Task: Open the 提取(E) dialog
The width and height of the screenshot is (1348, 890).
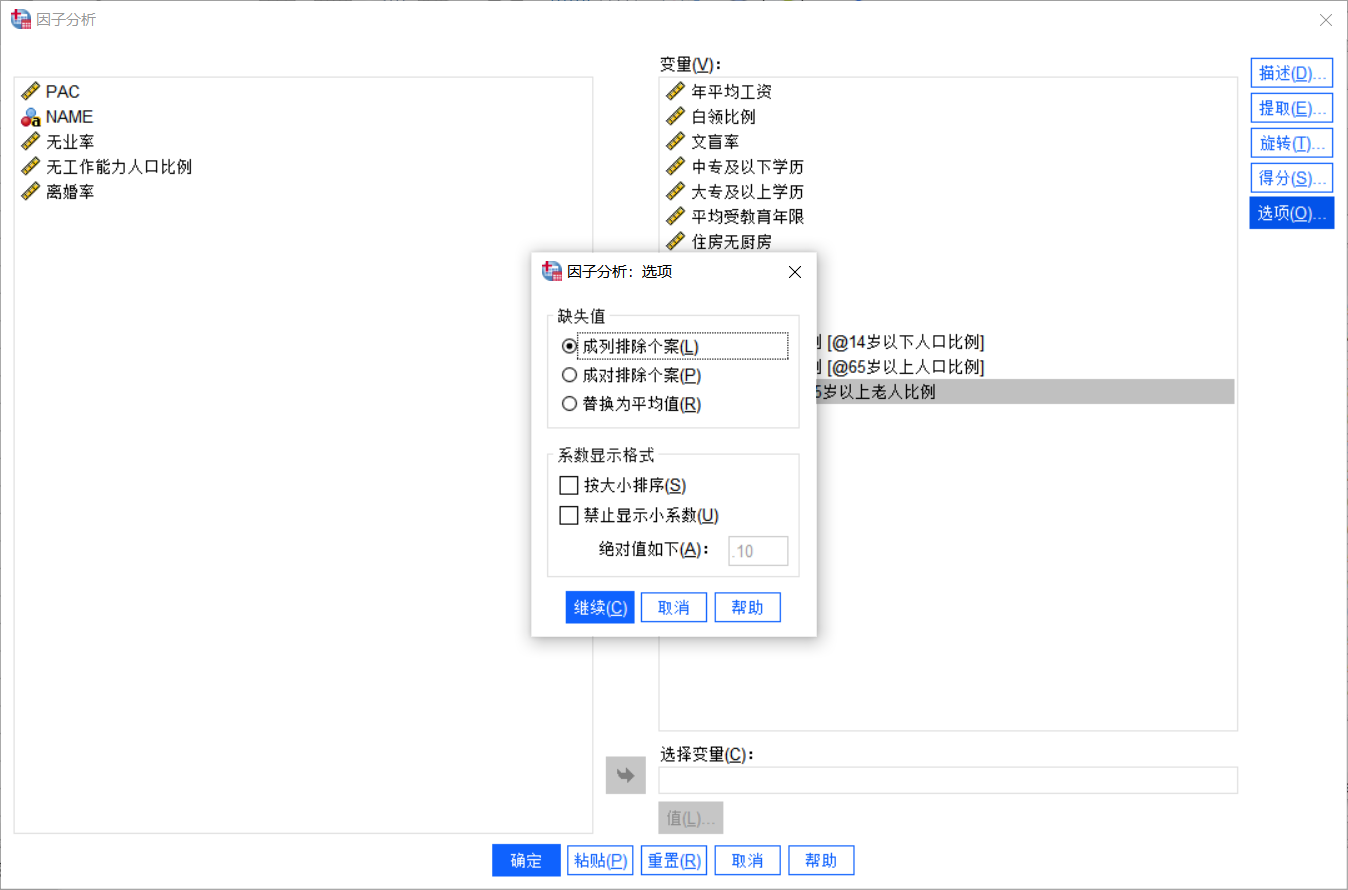Action: coord(1290,107)
